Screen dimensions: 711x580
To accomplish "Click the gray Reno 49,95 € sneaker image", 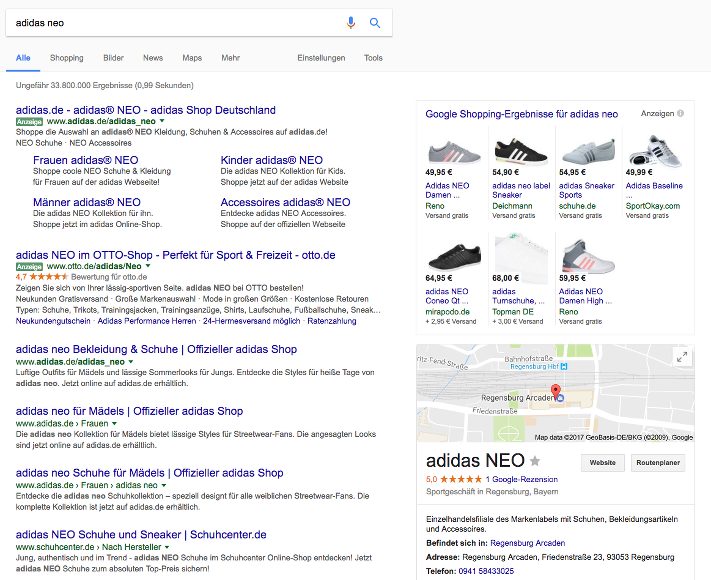I will 454,151.
